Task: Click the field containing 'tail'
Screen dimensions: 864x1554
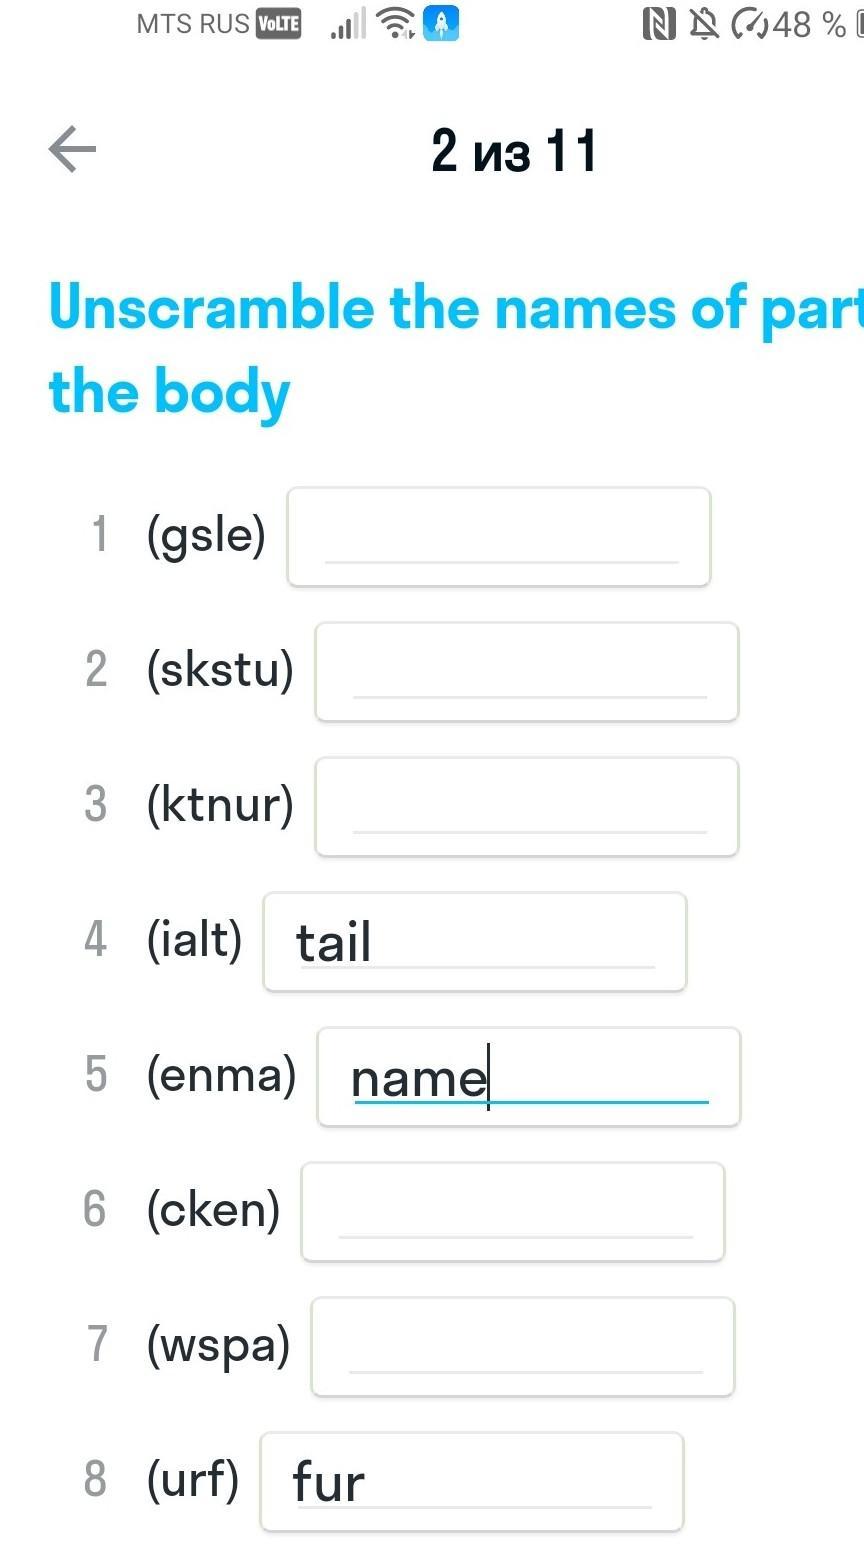Action: [475, 942]
